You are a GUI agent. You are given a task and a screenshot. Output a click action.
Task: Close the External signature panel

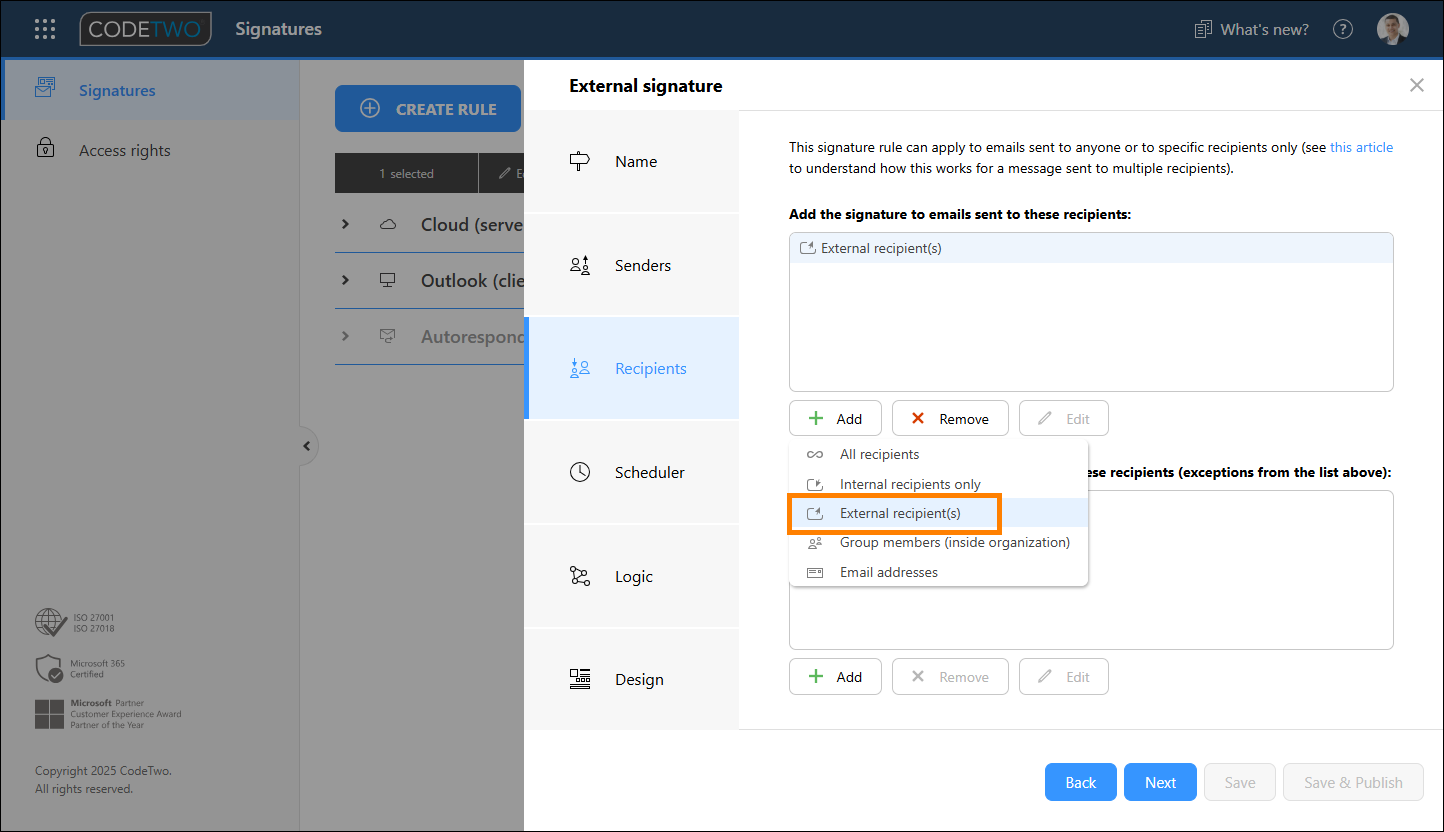[x=1416, y=85]
